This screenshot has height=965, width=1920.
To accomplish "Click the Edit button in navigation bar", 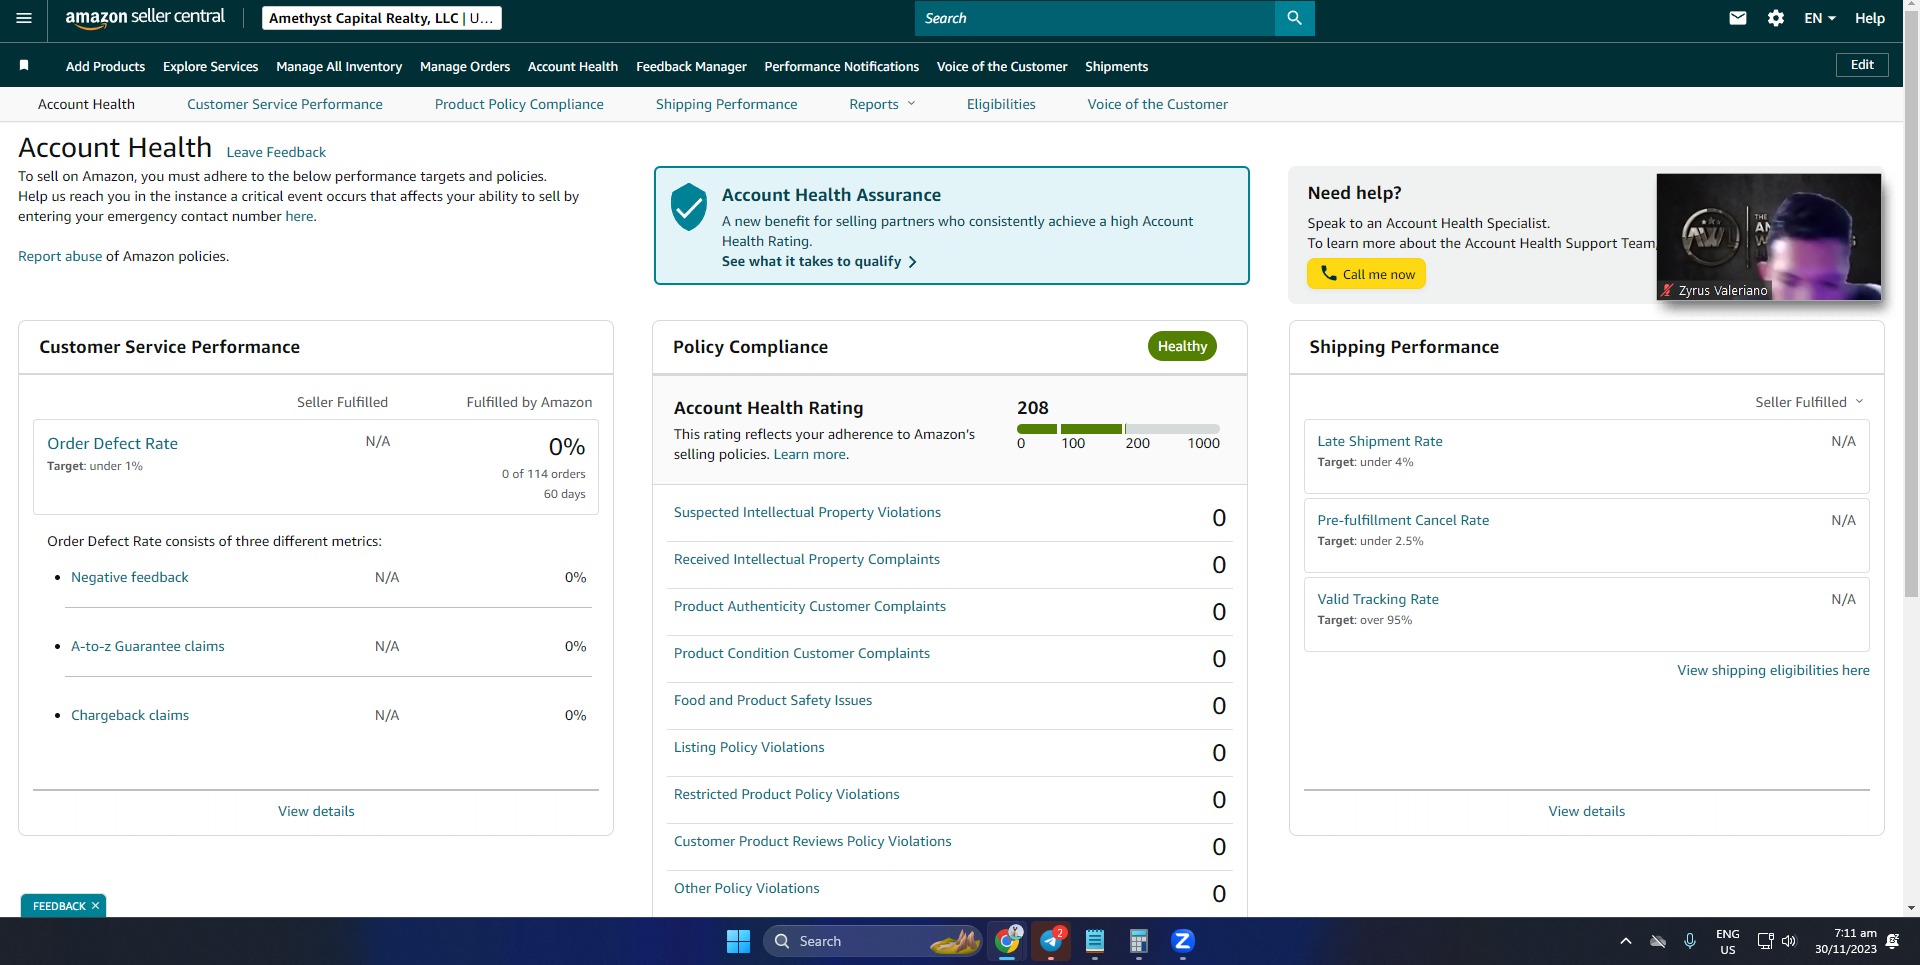I will pyautogui.click(x=1862, y=65).
